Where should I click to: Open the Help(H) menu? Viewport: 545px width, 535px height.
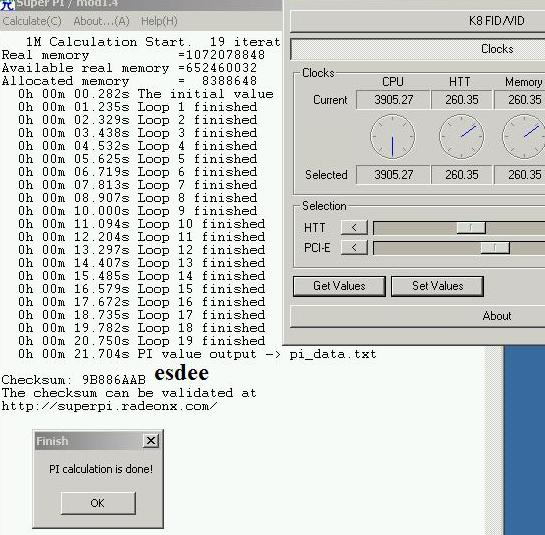point(159,21)
